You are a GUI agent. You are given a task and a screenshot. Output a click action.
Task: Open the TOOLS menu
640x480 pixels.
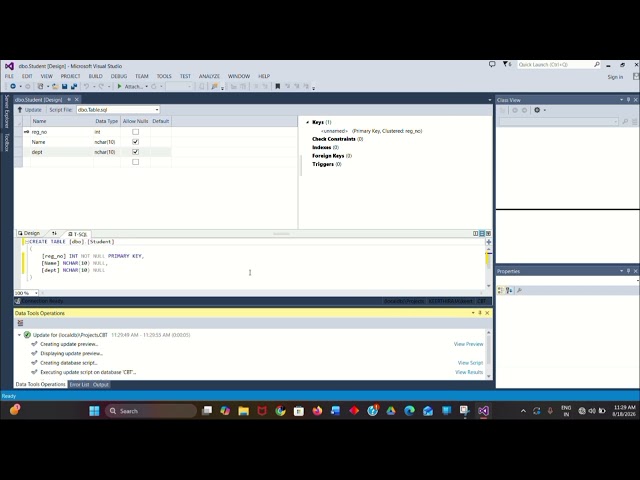coord(164,76)
